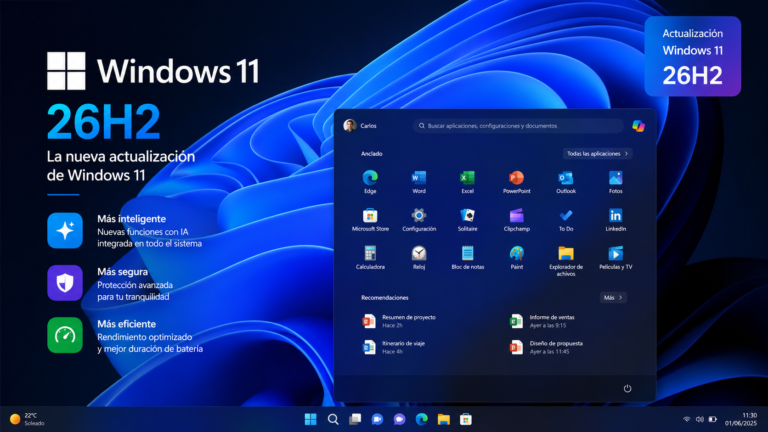Click the battery icon in system tray
This screenshot has width=768, height=432.
tap(713, 419)
